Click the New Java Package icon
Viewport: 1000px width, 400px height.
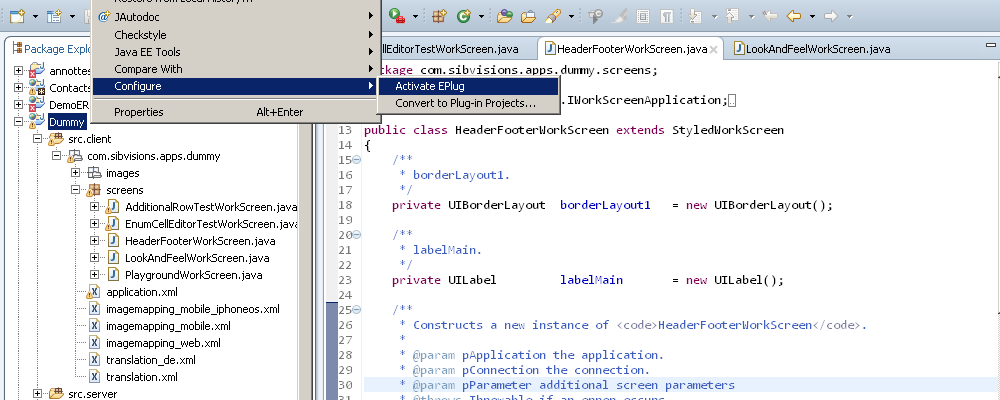pos(439,17)
